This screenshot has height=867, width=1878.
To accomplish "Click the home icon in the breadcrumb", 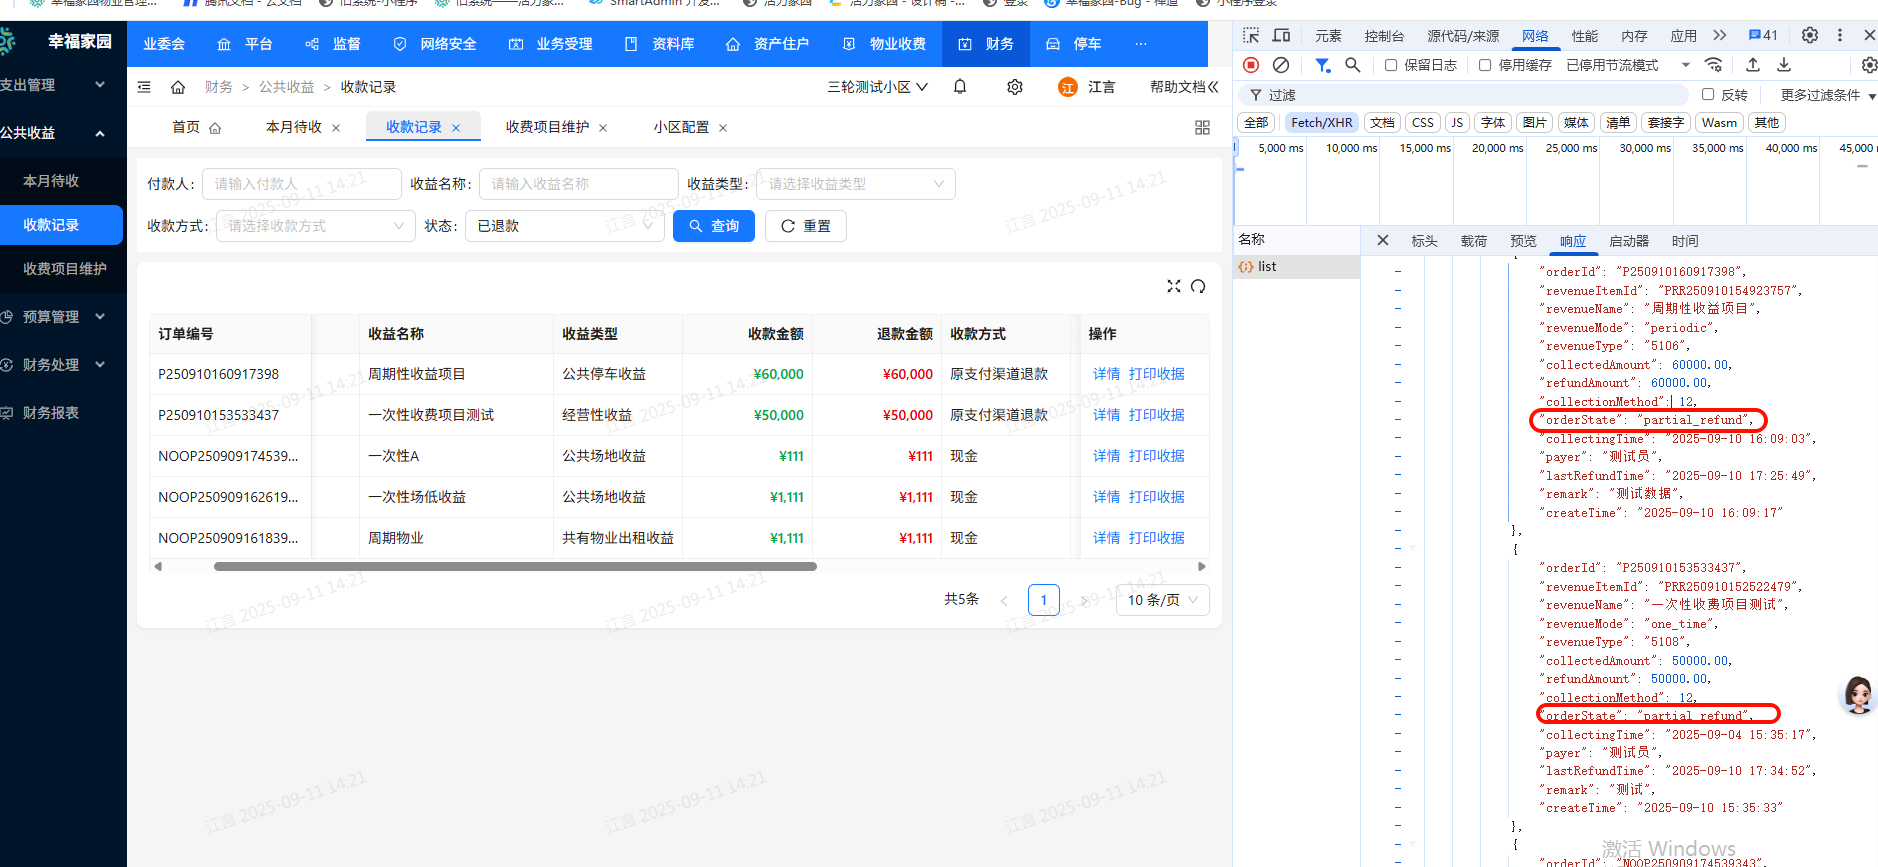I will coord(178,87).
